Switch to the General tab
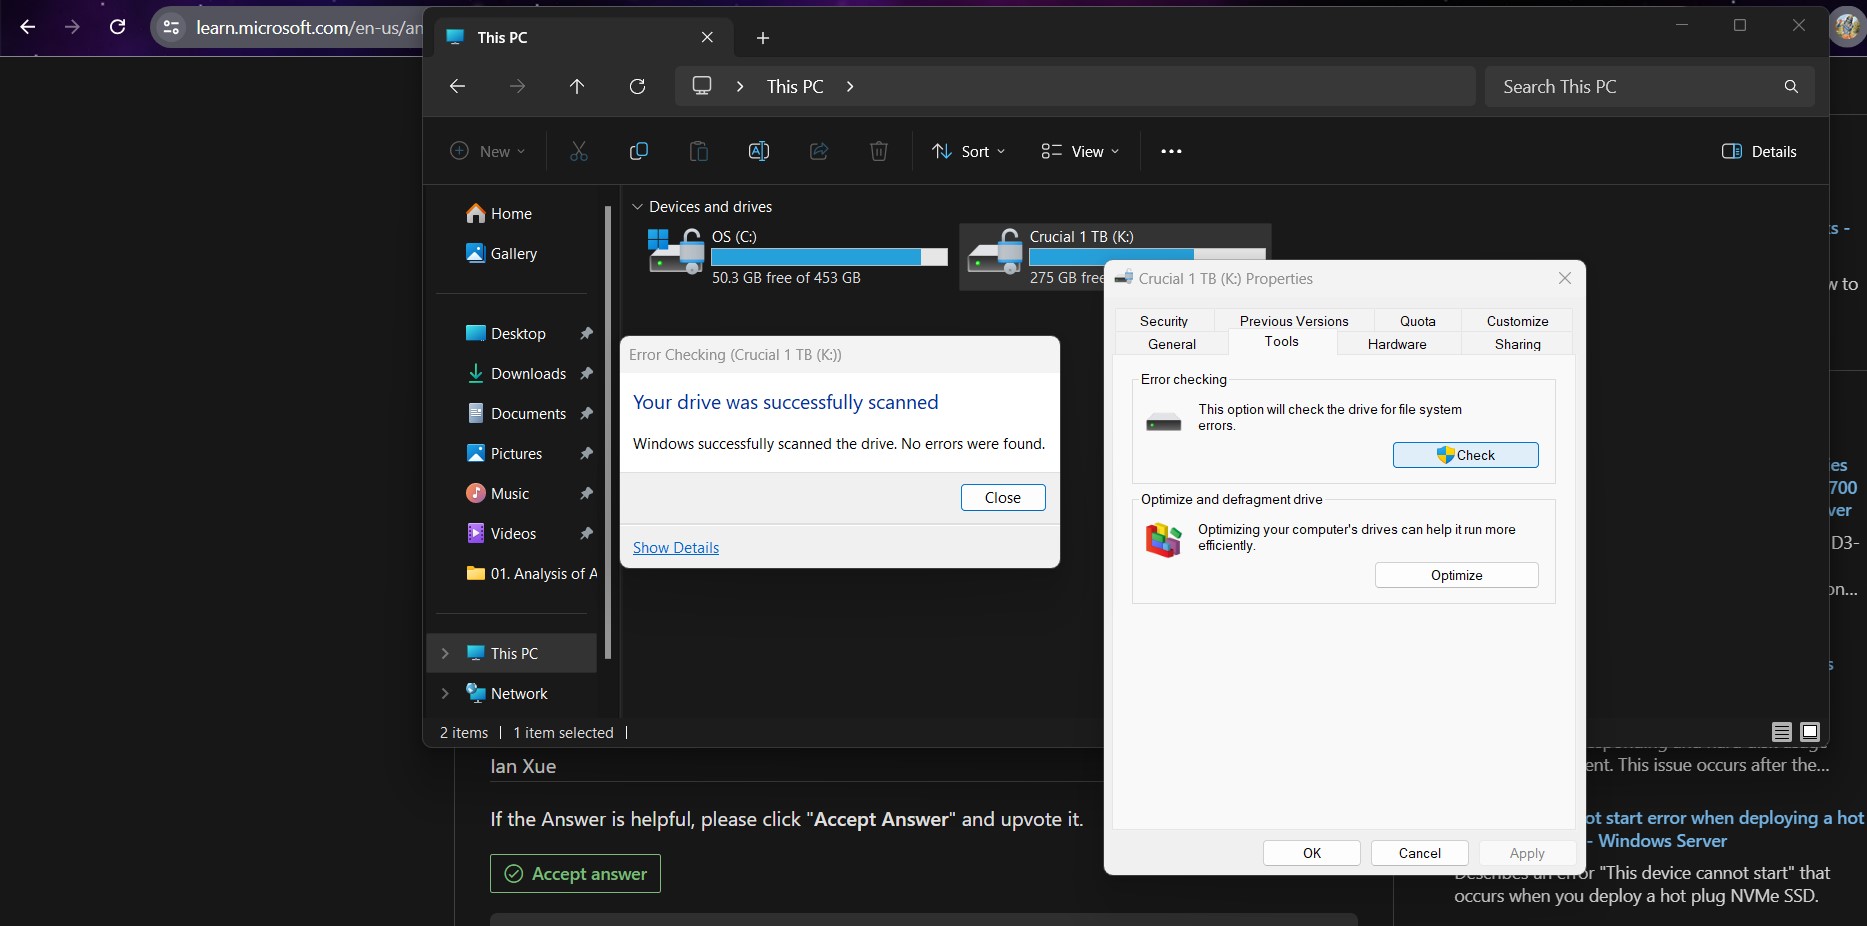 point(1172,344)
